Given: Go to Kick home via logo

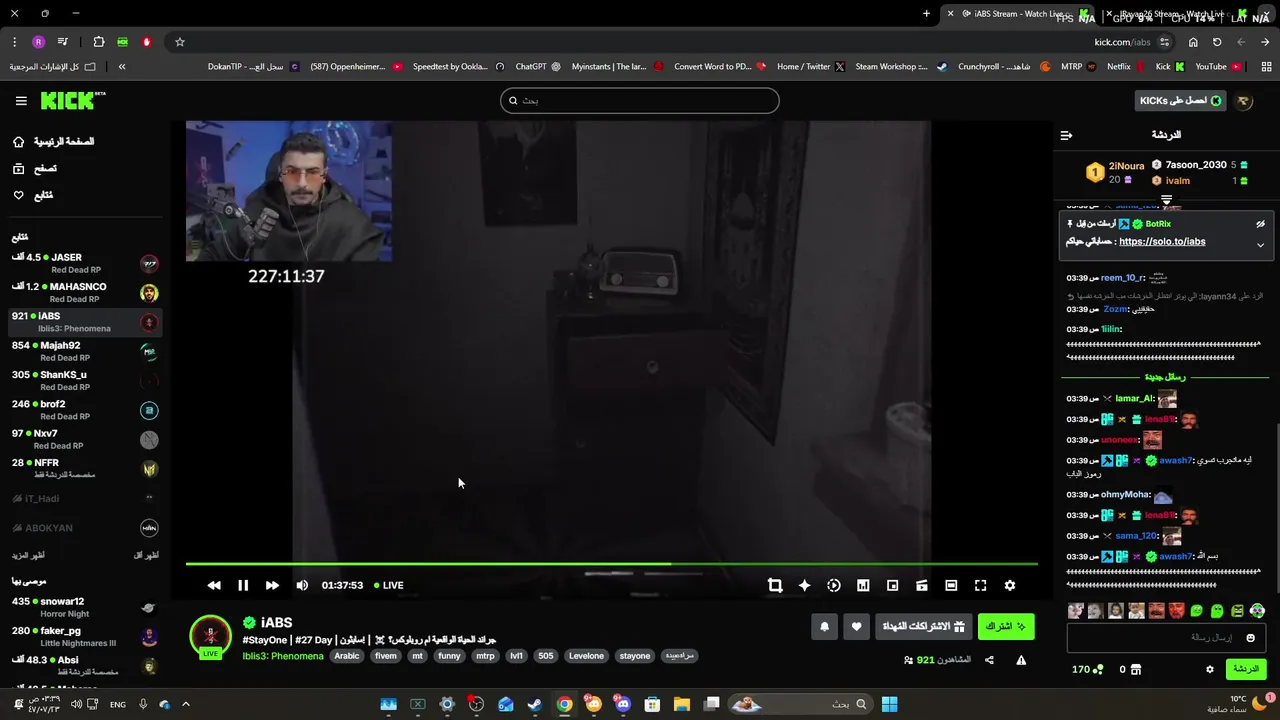Looking at the screenshot, I should (72, 100).
